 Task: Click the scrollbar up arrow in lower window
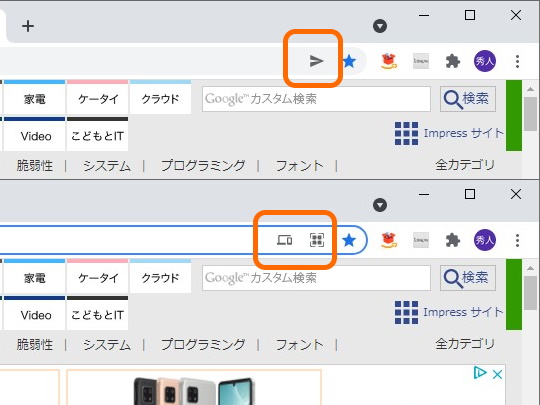tap(531, 268)
